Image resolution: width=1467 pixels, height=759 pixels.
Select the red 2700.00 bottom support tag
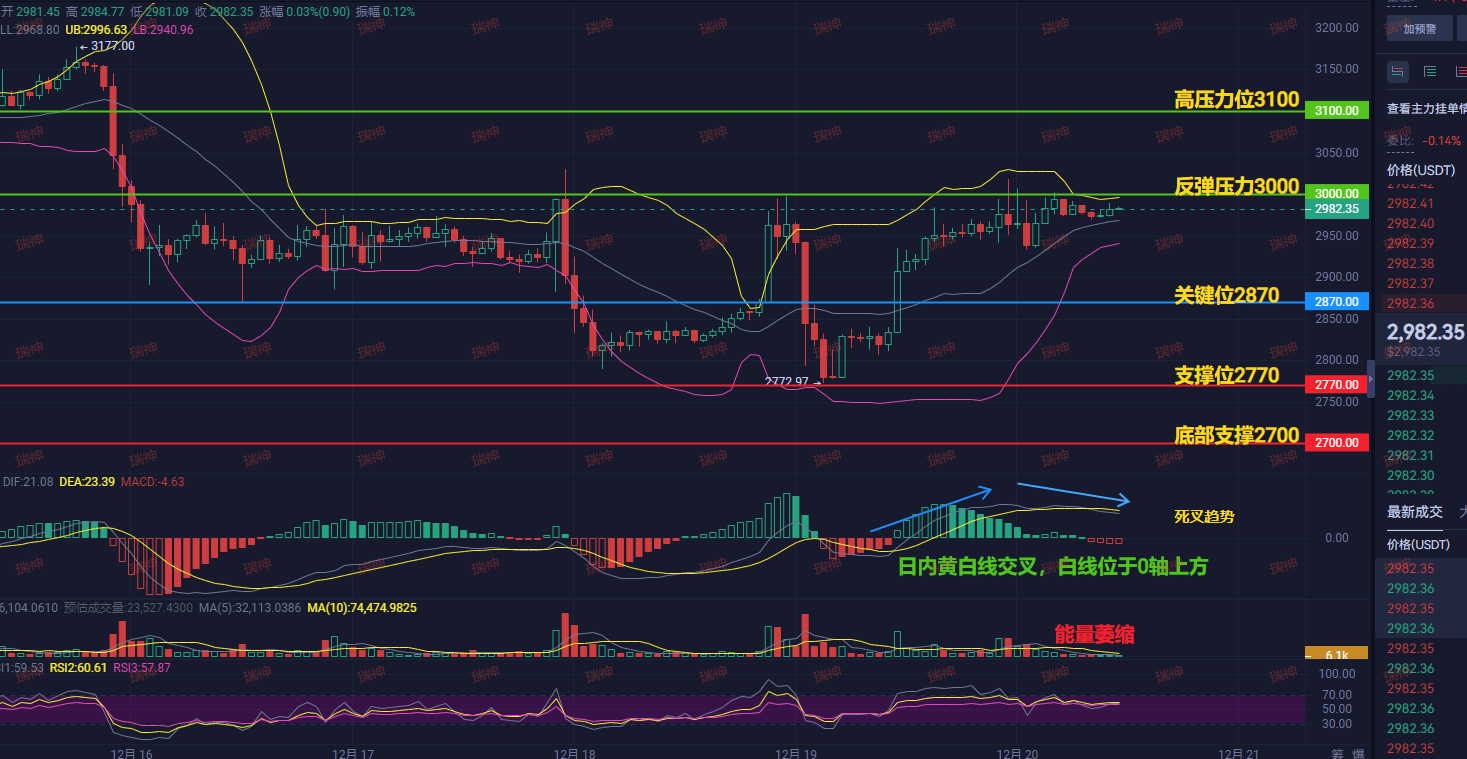click(1337, 442)
